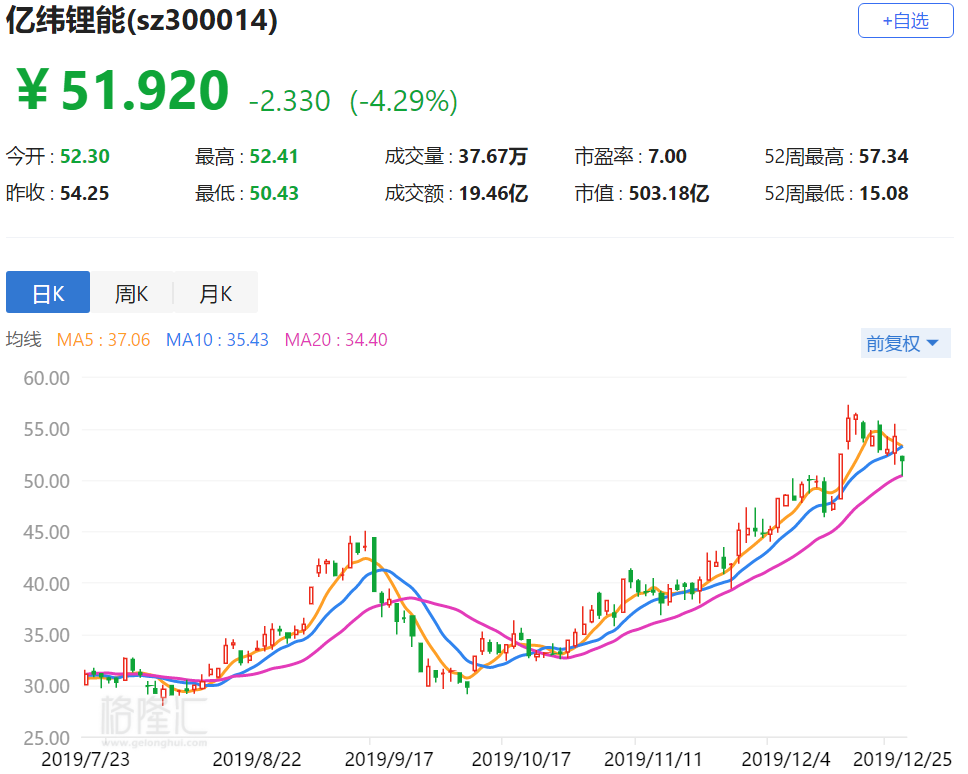Click the 52周最高 value 57.34
Screen dimensions: 968x774
click(884, 156)
